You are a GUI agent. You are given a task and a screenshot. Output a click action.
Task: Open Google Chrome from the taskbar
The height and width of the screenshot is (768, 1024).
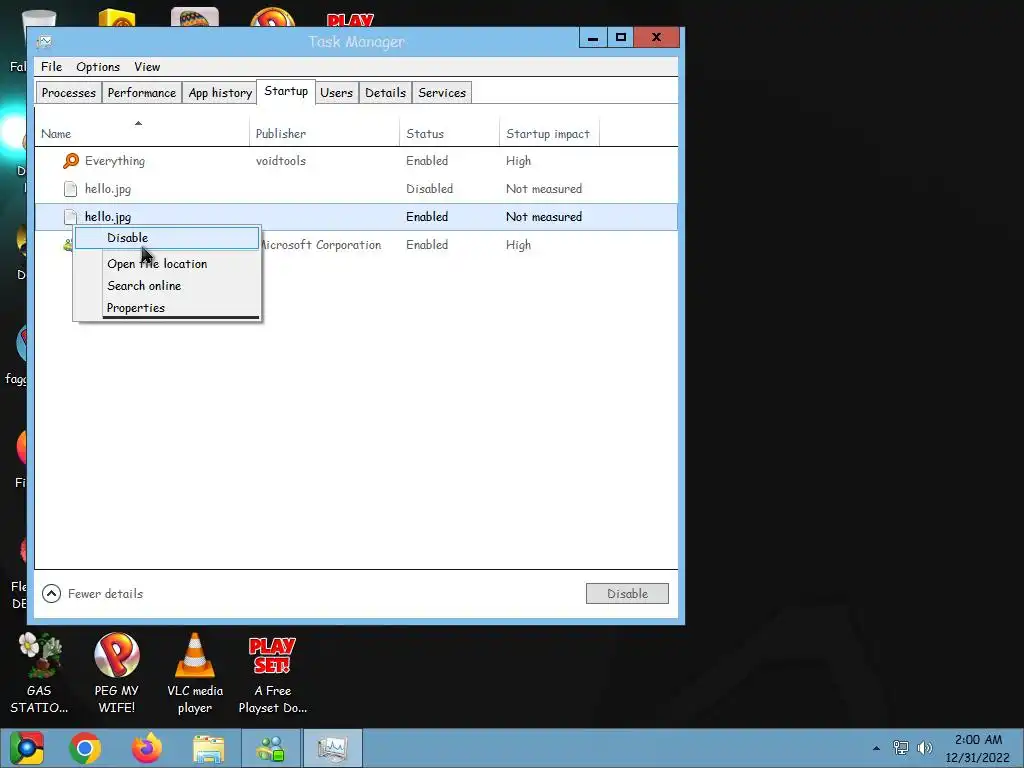(85, 748)
